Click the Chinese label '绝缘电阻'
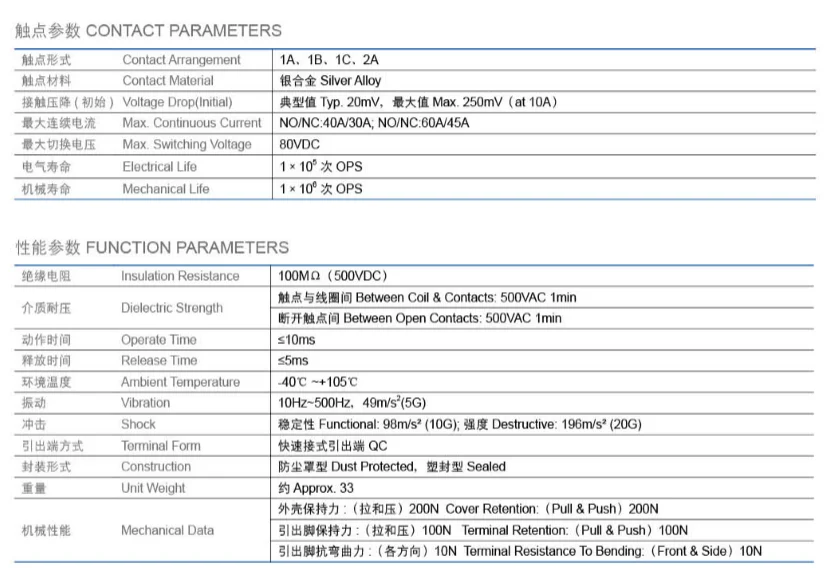This screenshot has height=570, width=825. click(x=46, y=276)
